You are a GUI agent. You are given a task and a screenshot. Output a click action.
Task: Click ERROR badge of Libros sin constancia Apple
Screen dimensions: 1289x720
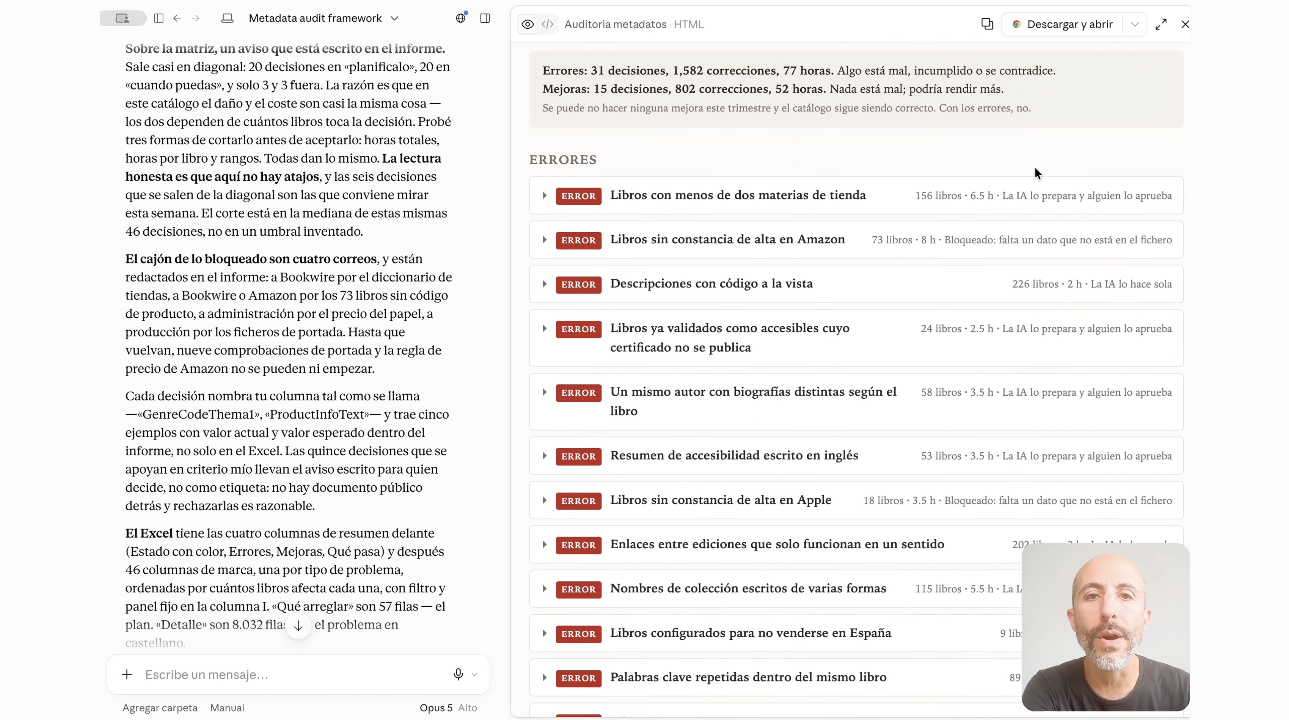(578, 500)
